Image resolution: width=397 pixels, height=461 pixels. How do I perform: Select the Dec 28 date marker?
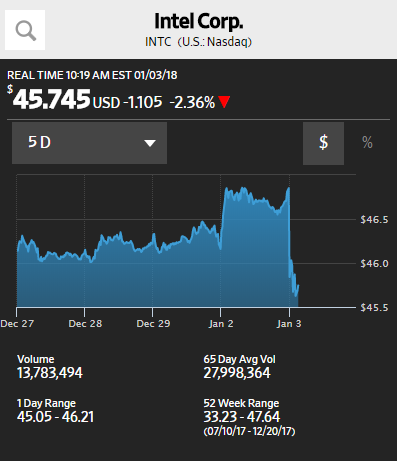tap(85, 324)
